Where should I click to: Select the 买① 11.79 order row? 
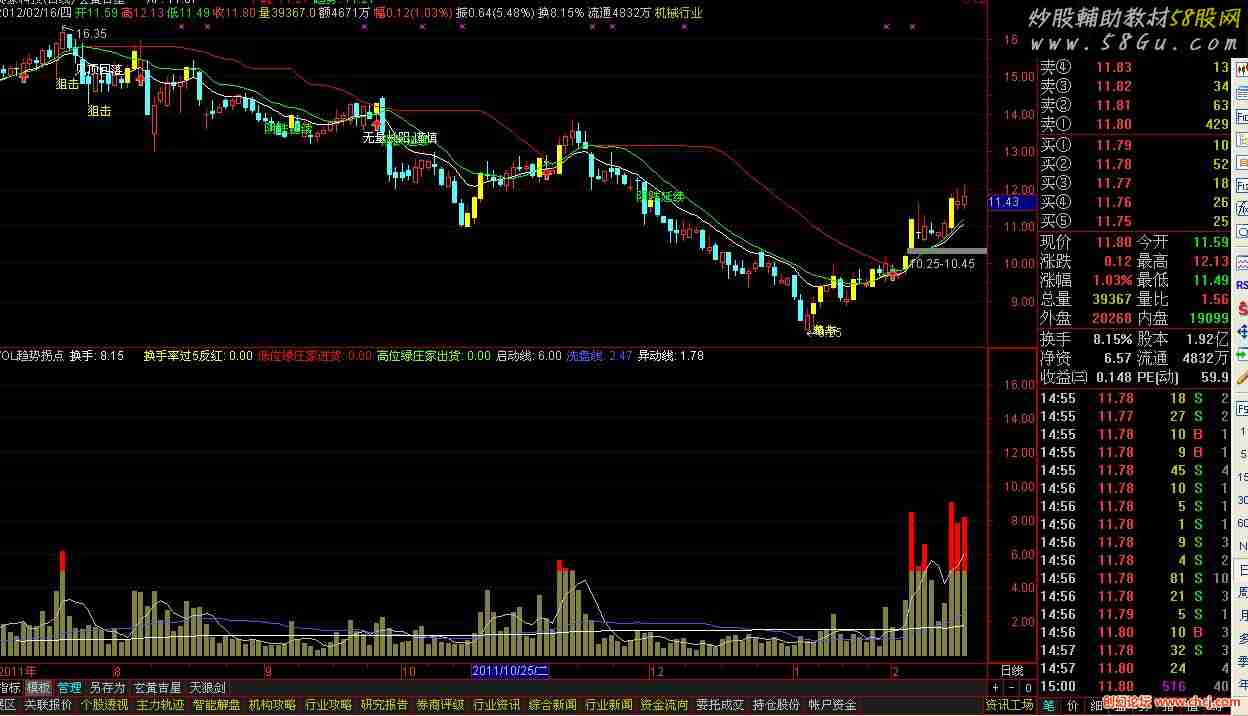(x=1135, y=145)
